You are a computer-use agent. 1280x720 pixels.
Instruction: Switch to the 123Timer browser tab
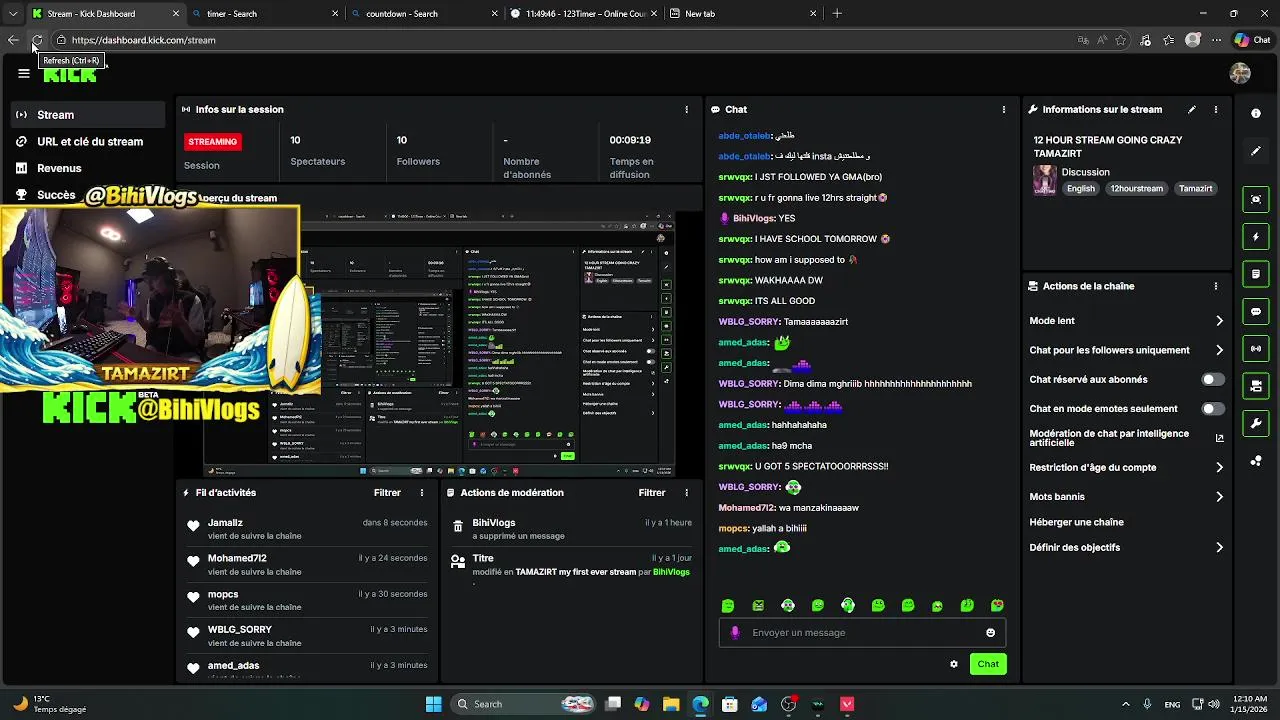pyautogui.click(x=584, y=14)
